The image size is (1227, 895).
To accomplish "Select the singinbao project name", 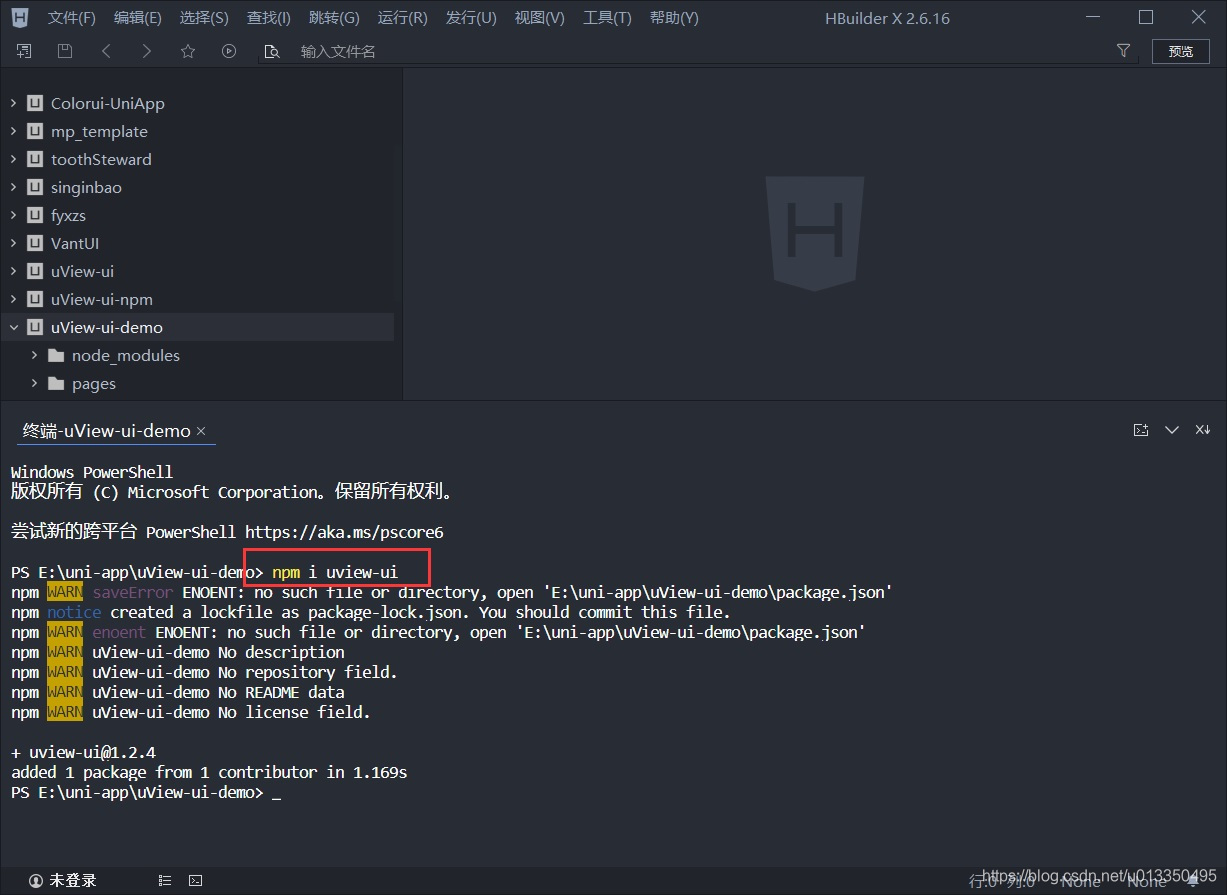I will coord(86,187).
